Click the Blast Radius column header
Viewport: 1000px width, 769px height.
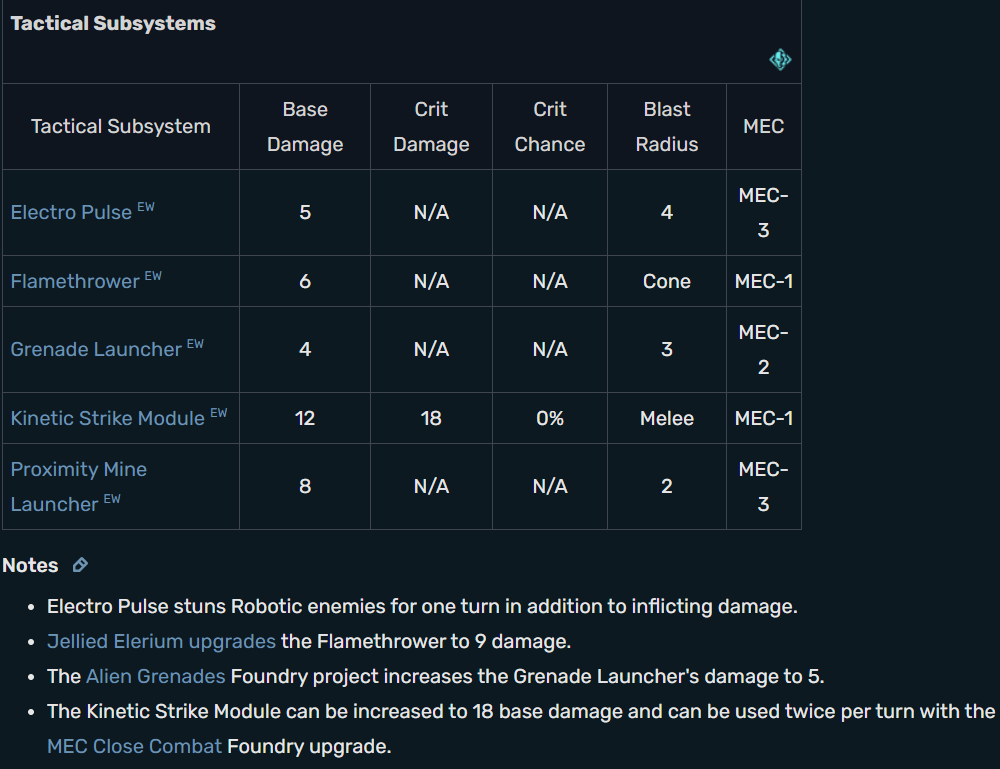pyautogui.click(x=666, y=126)
